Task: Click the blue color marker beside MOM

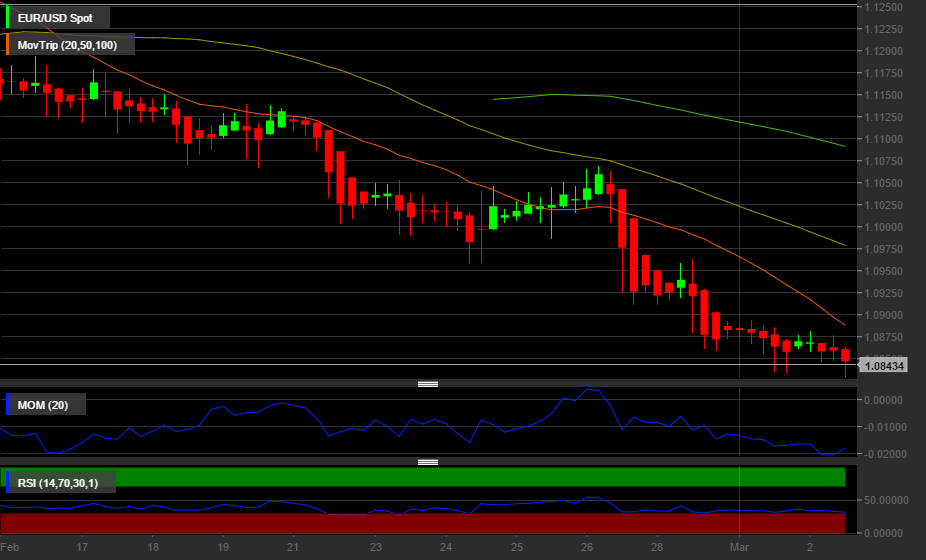Action: tap(9, 404)
